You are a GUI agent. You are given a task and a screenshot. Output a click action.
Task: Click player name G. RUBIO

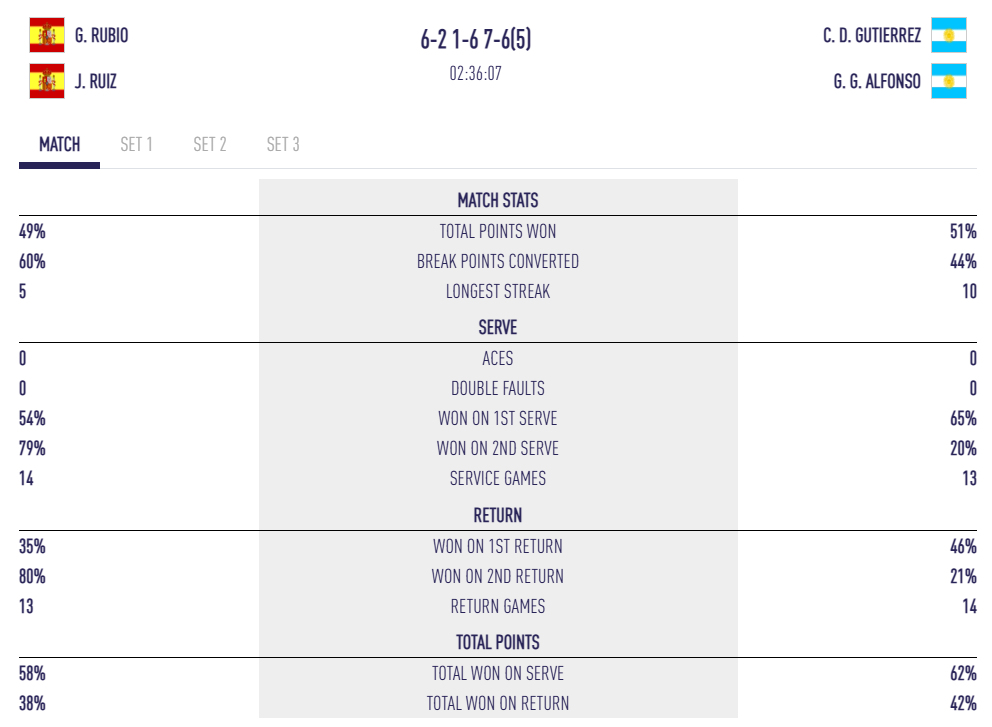(102, 36)
